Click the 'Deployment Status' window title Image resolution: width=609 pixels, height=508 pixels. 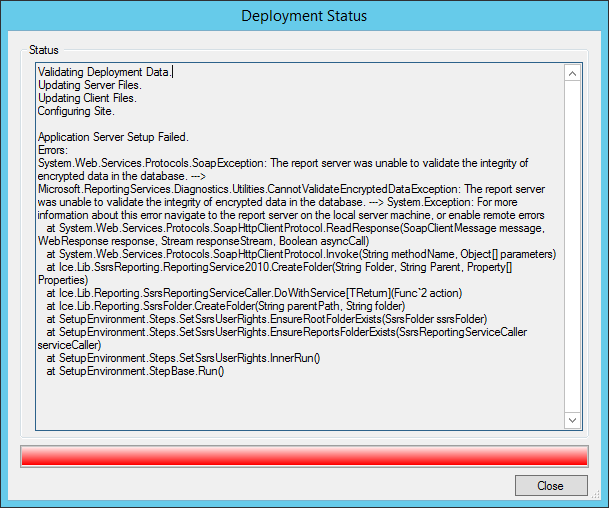coord(304,16)
